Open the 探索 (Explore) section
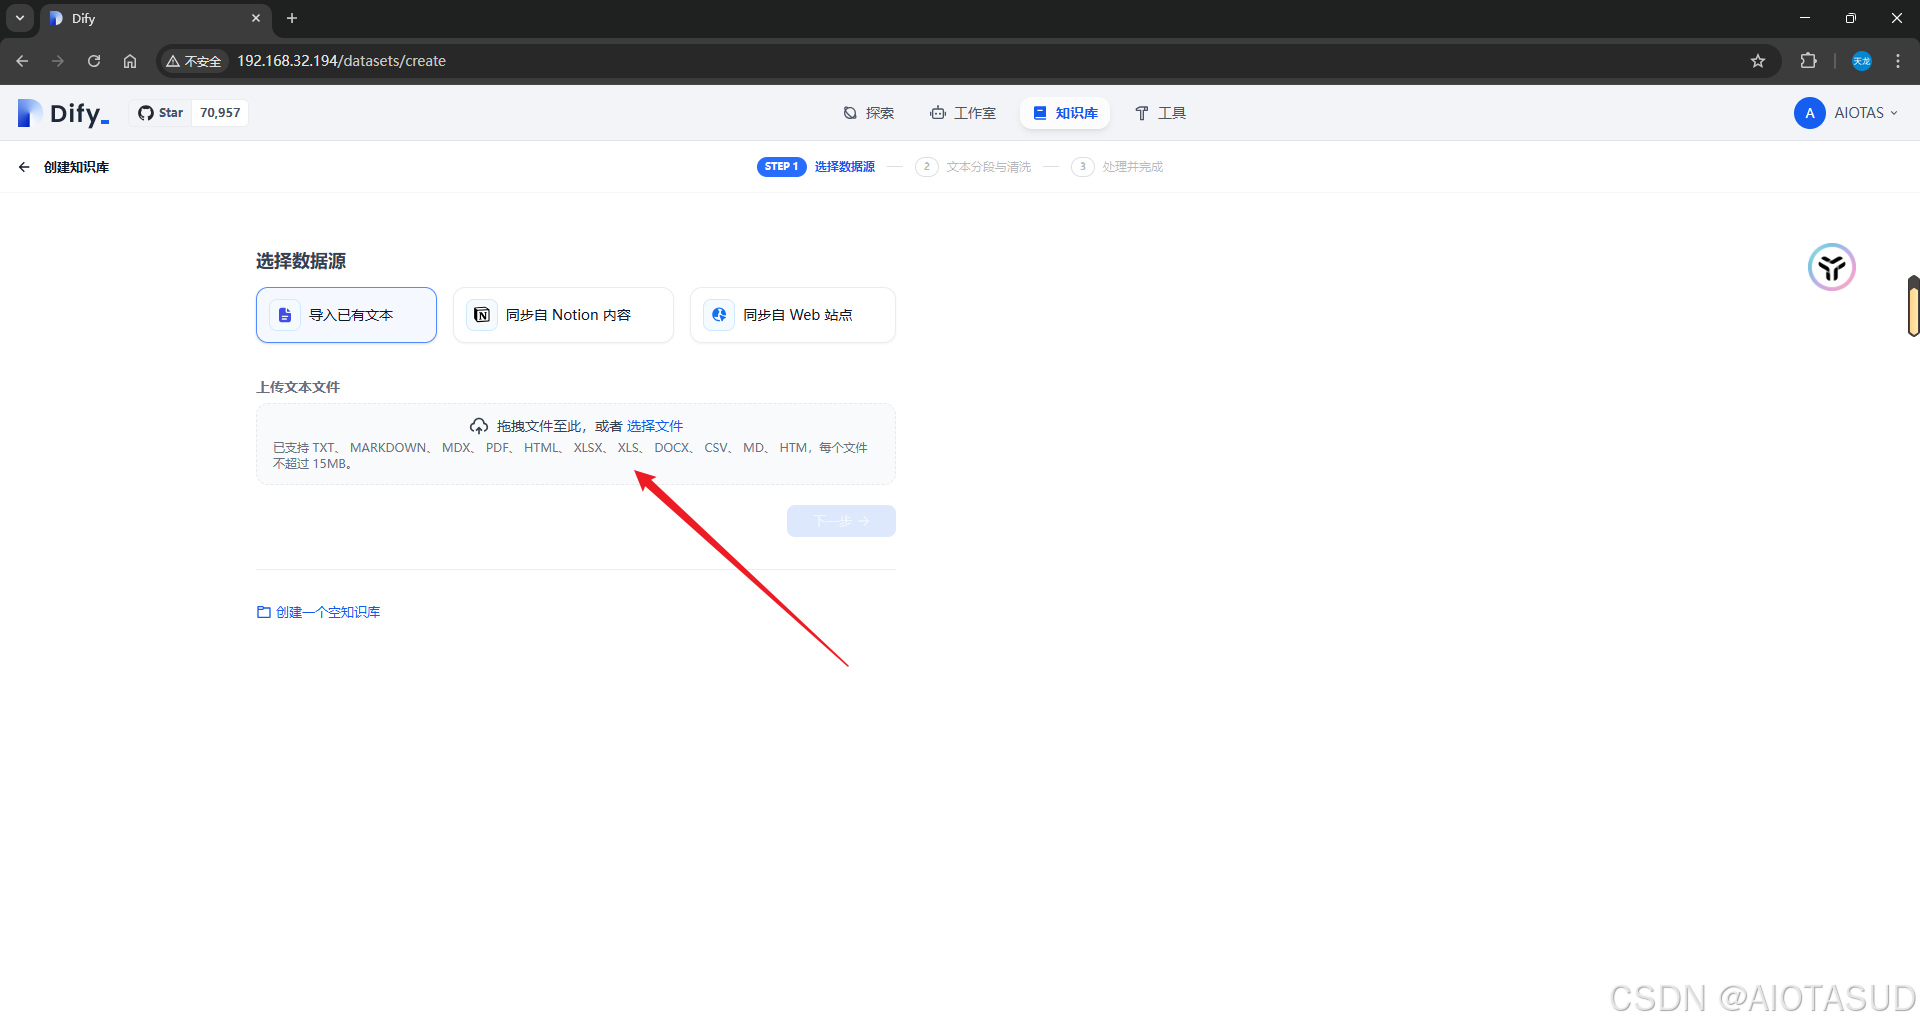This screenshot has width=1920, height=1030. click(869, 113)
